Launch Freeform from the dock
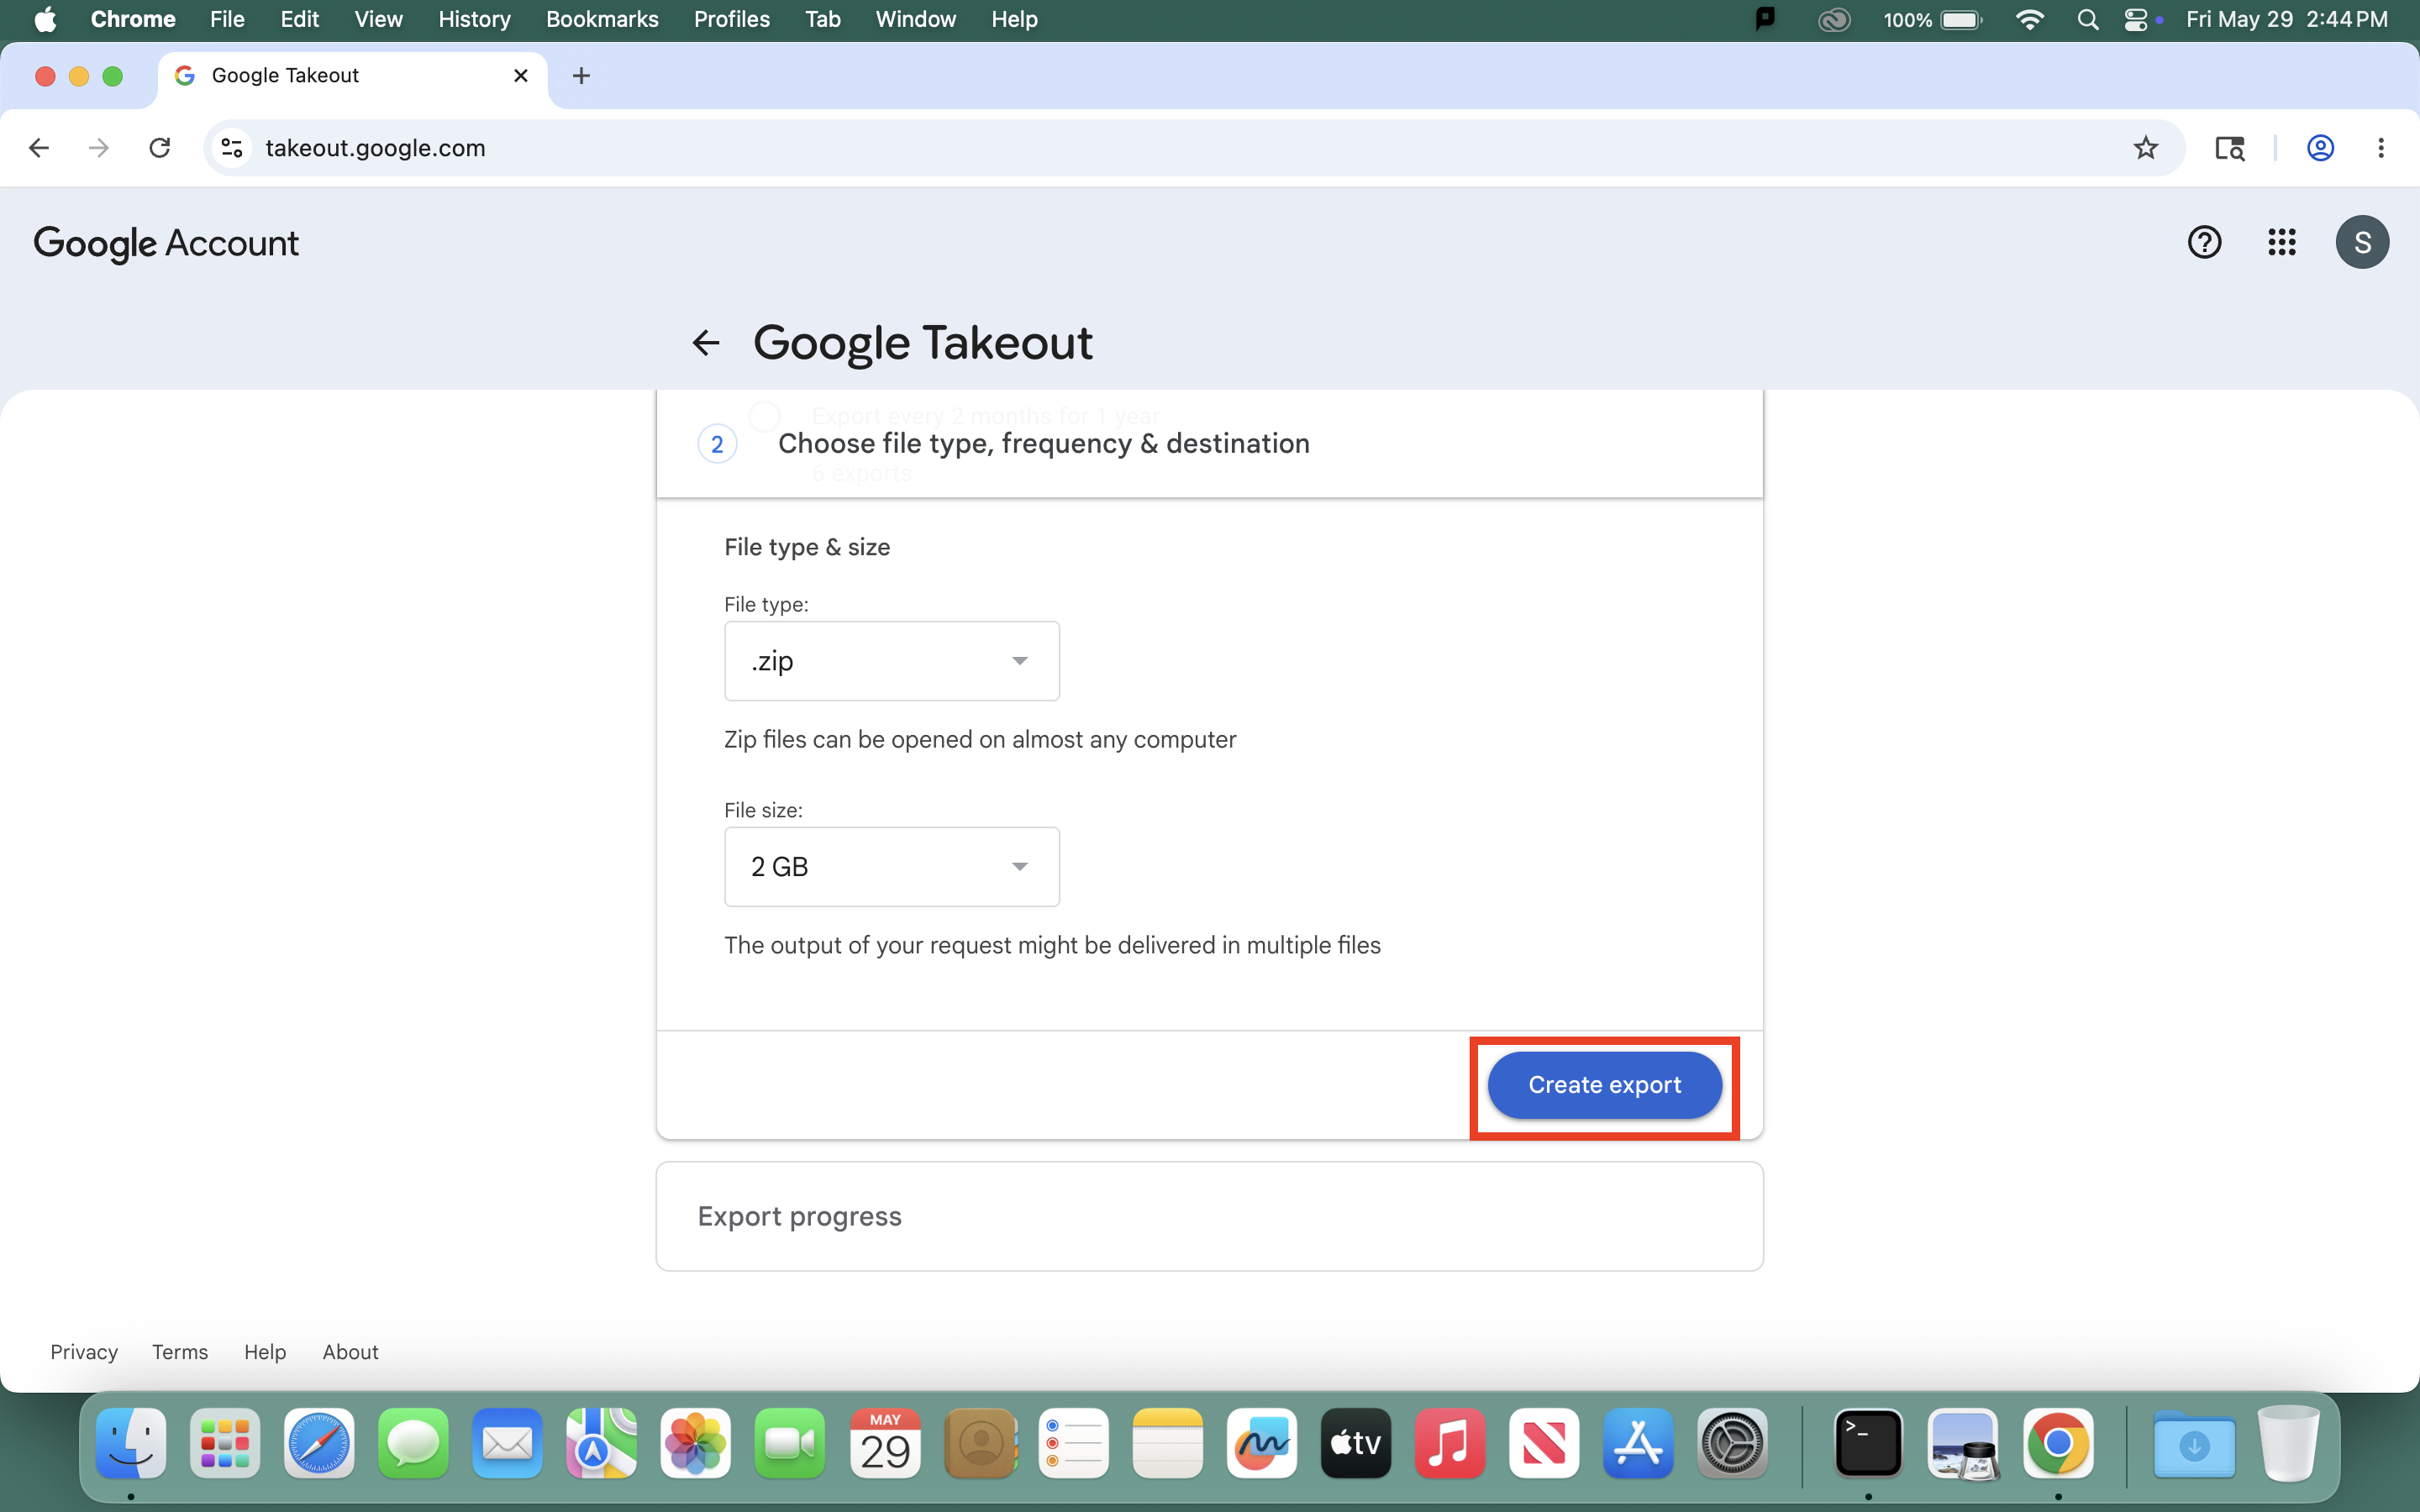2420x1512 pixels. pos(1262,1443)
